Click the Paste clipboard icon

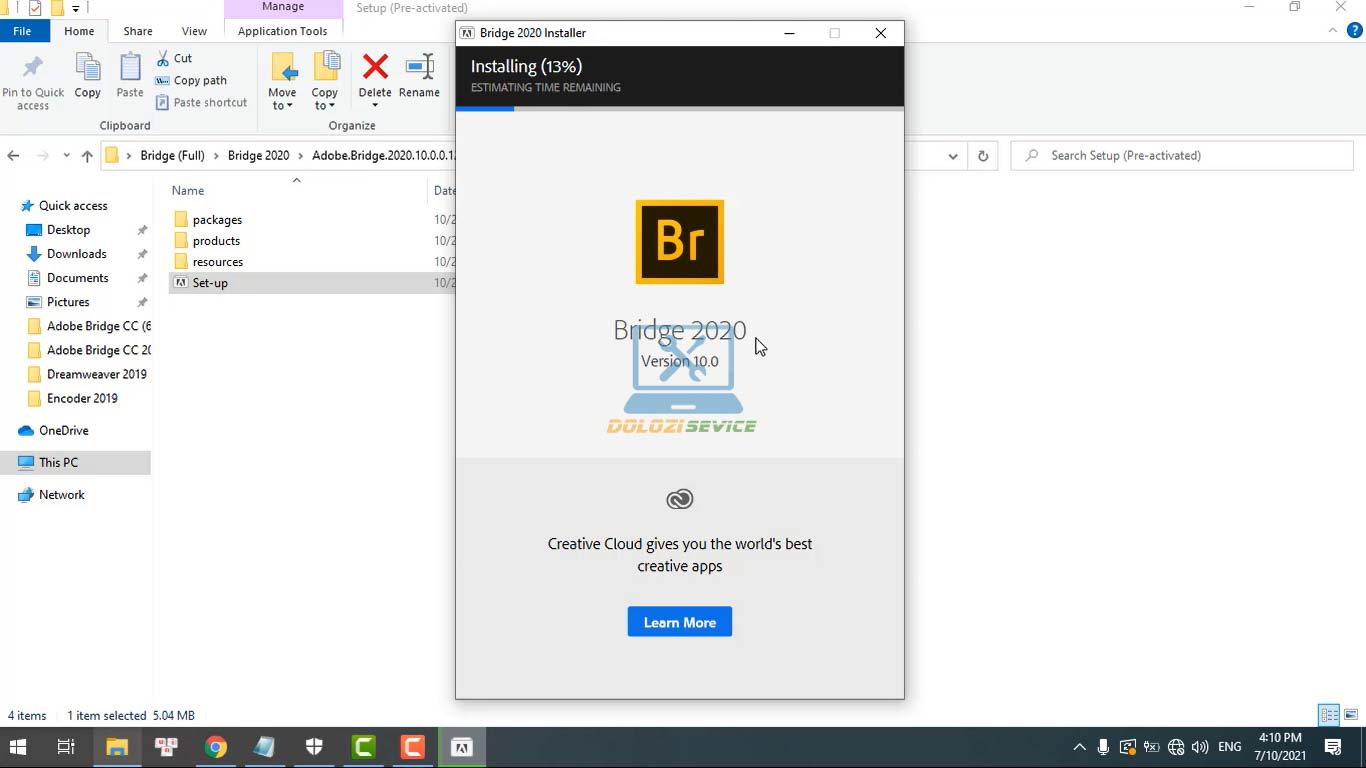(130, 68)
